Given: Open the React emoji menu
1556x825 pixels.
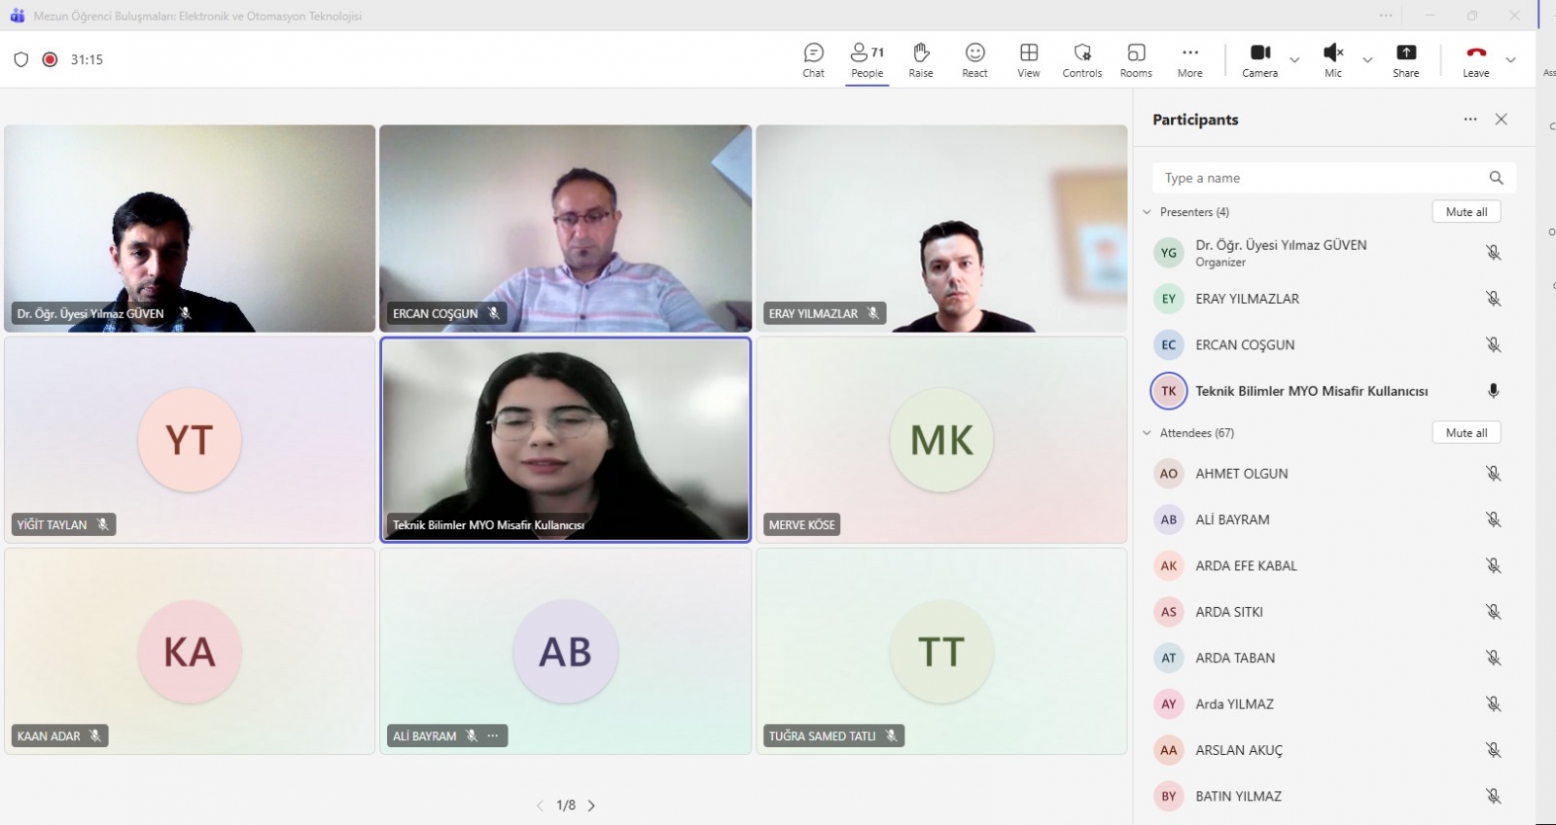Looking at the screenshot, I should tap(974, 59).
